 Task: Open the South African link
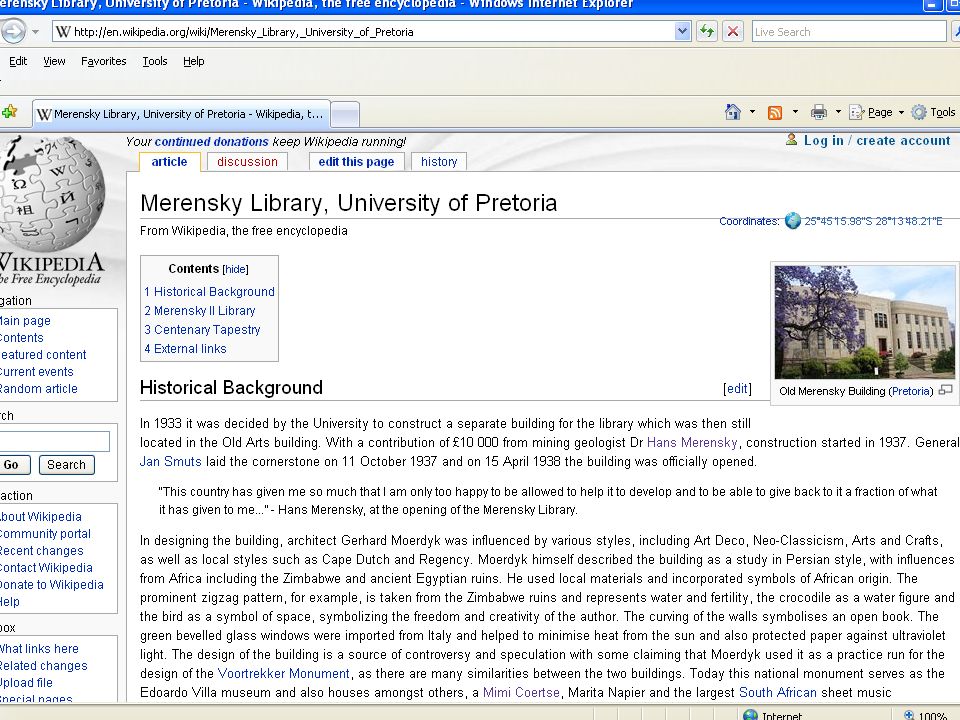click(778, 692)
